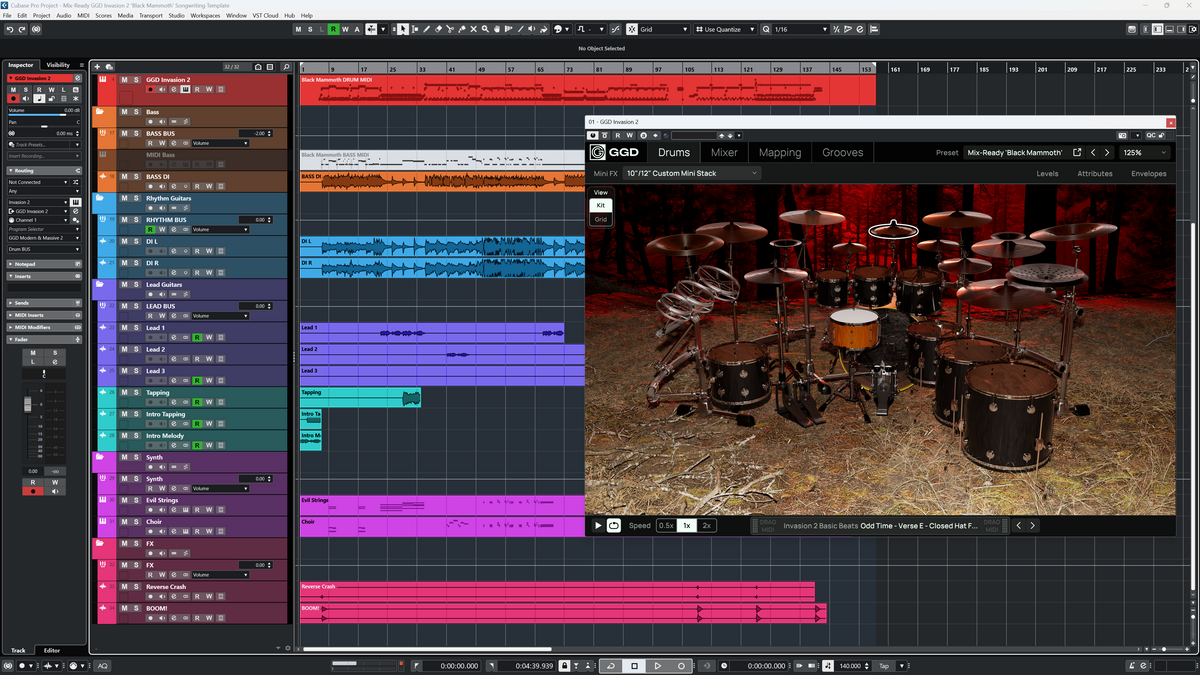Activate cycle loop in transport bar
This screenshot has width=1200, height=675.
(x=610, y=665)
